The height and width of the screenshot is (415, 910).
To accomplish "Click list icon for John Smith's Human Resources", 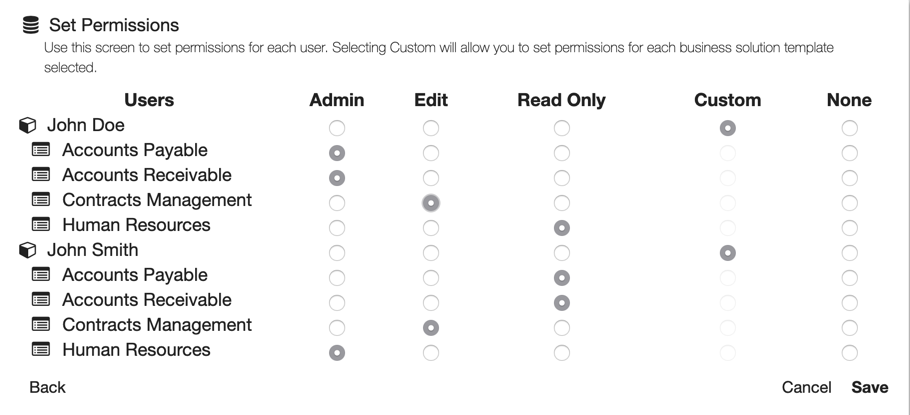I will coord(41,351).
